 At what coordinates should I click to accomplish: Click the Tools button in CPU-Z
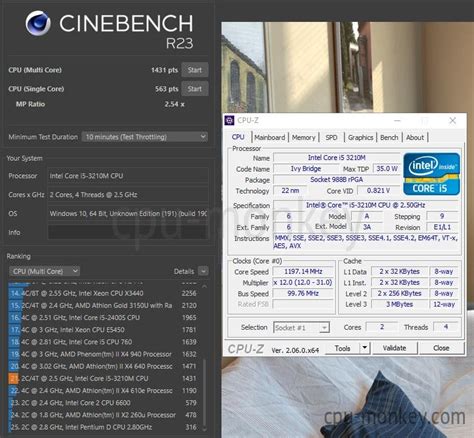pos(342,348)
